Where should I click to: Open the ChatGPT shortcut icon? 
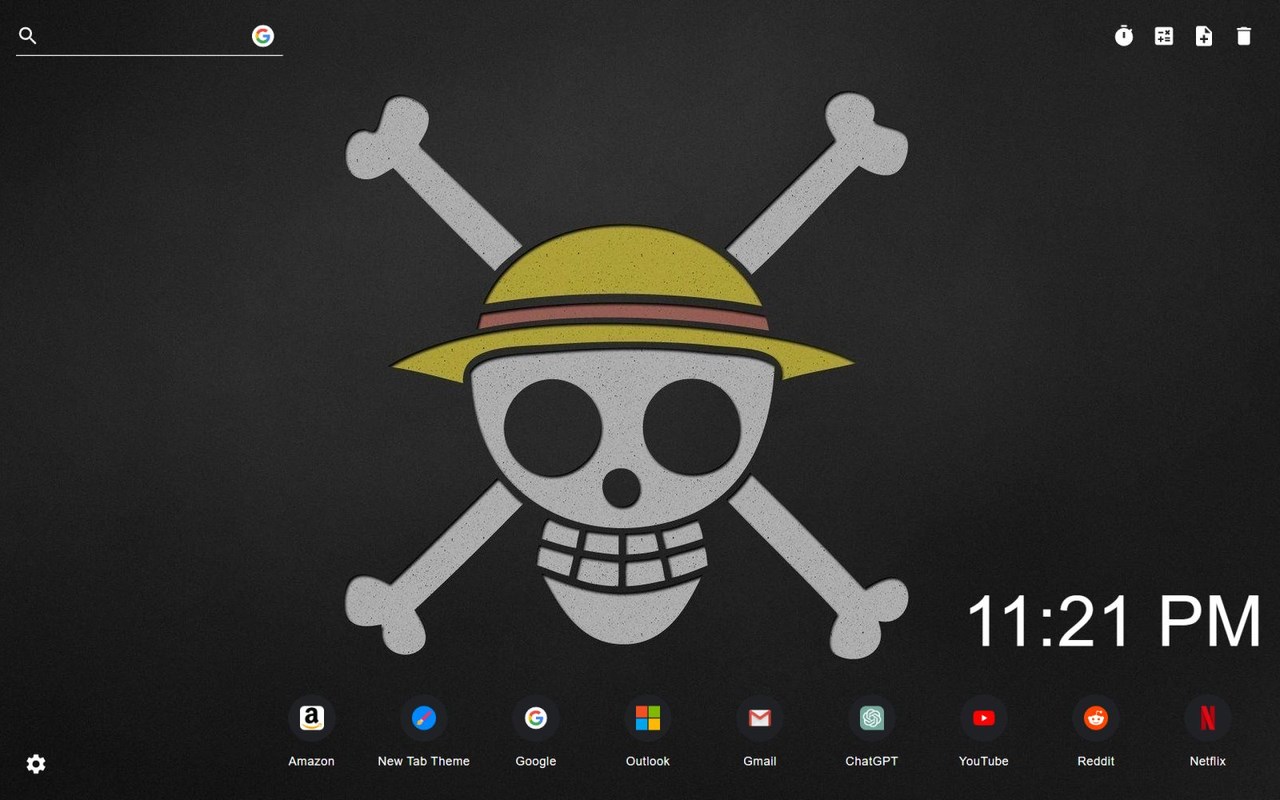(x=872, y=718)
